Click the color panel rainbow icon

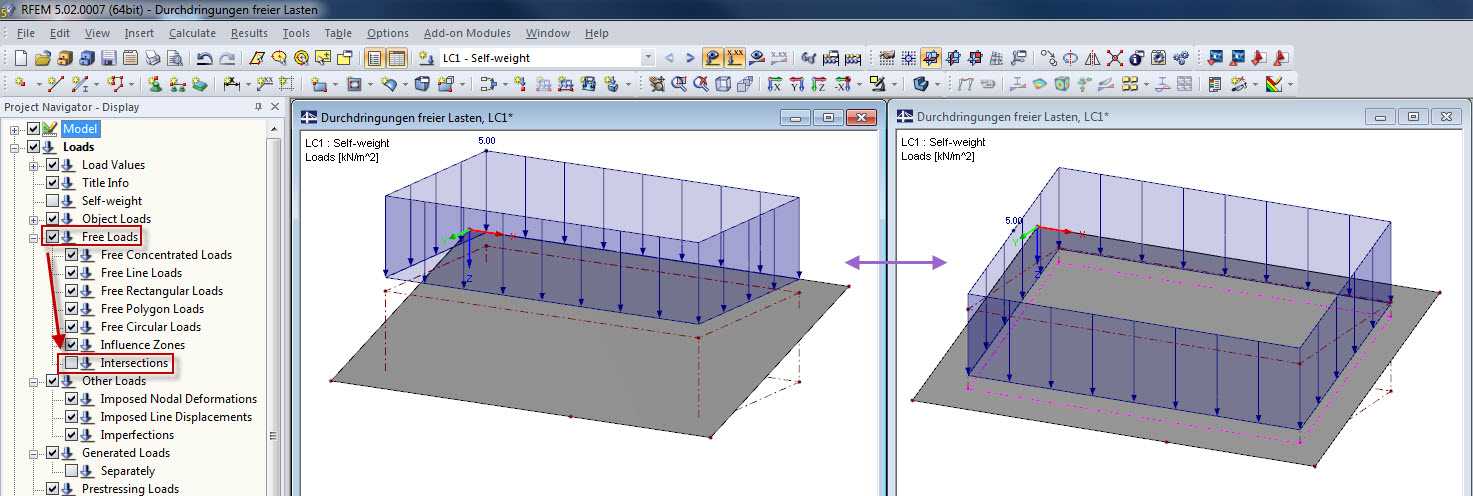point(1276,83)
